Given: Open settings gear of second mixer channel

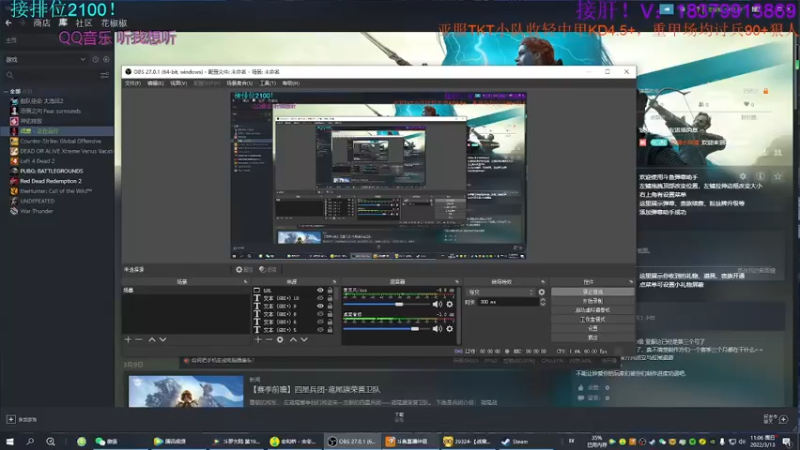Looking at the screenshot, I should click(x=449, y=329).
